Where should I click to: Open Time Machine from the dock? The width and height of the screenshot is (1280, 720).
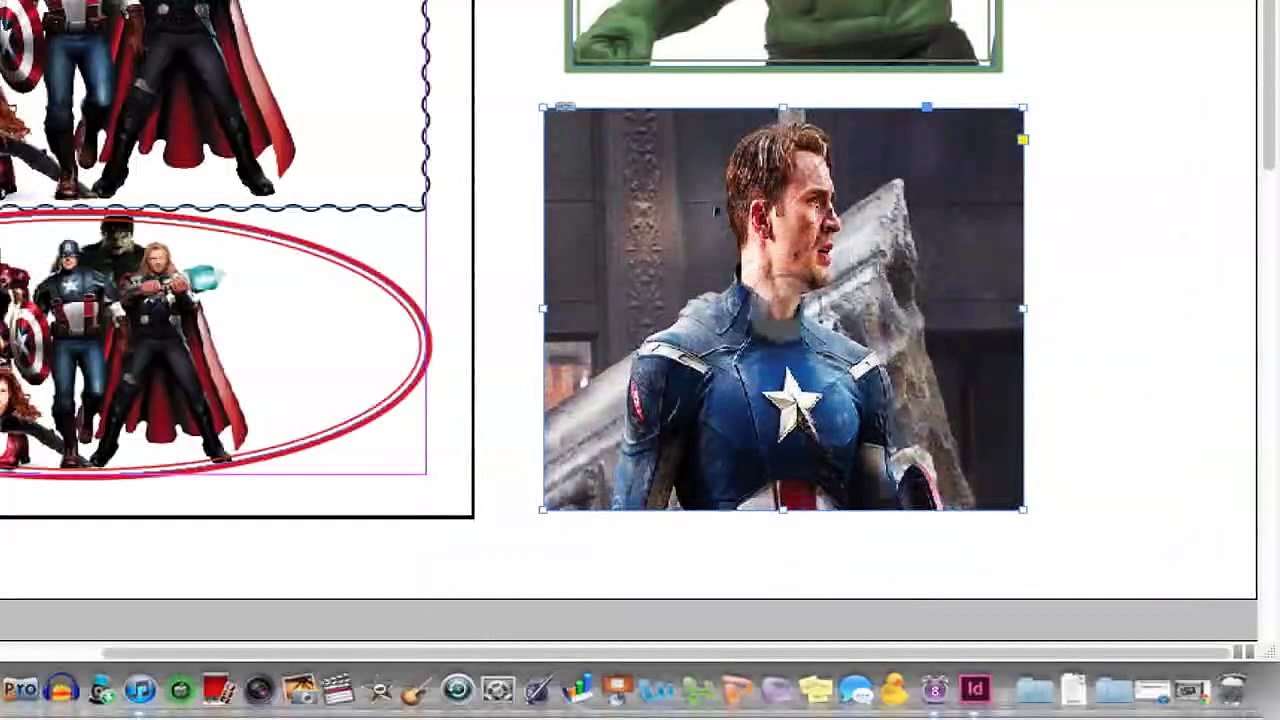tap(458, 689)
